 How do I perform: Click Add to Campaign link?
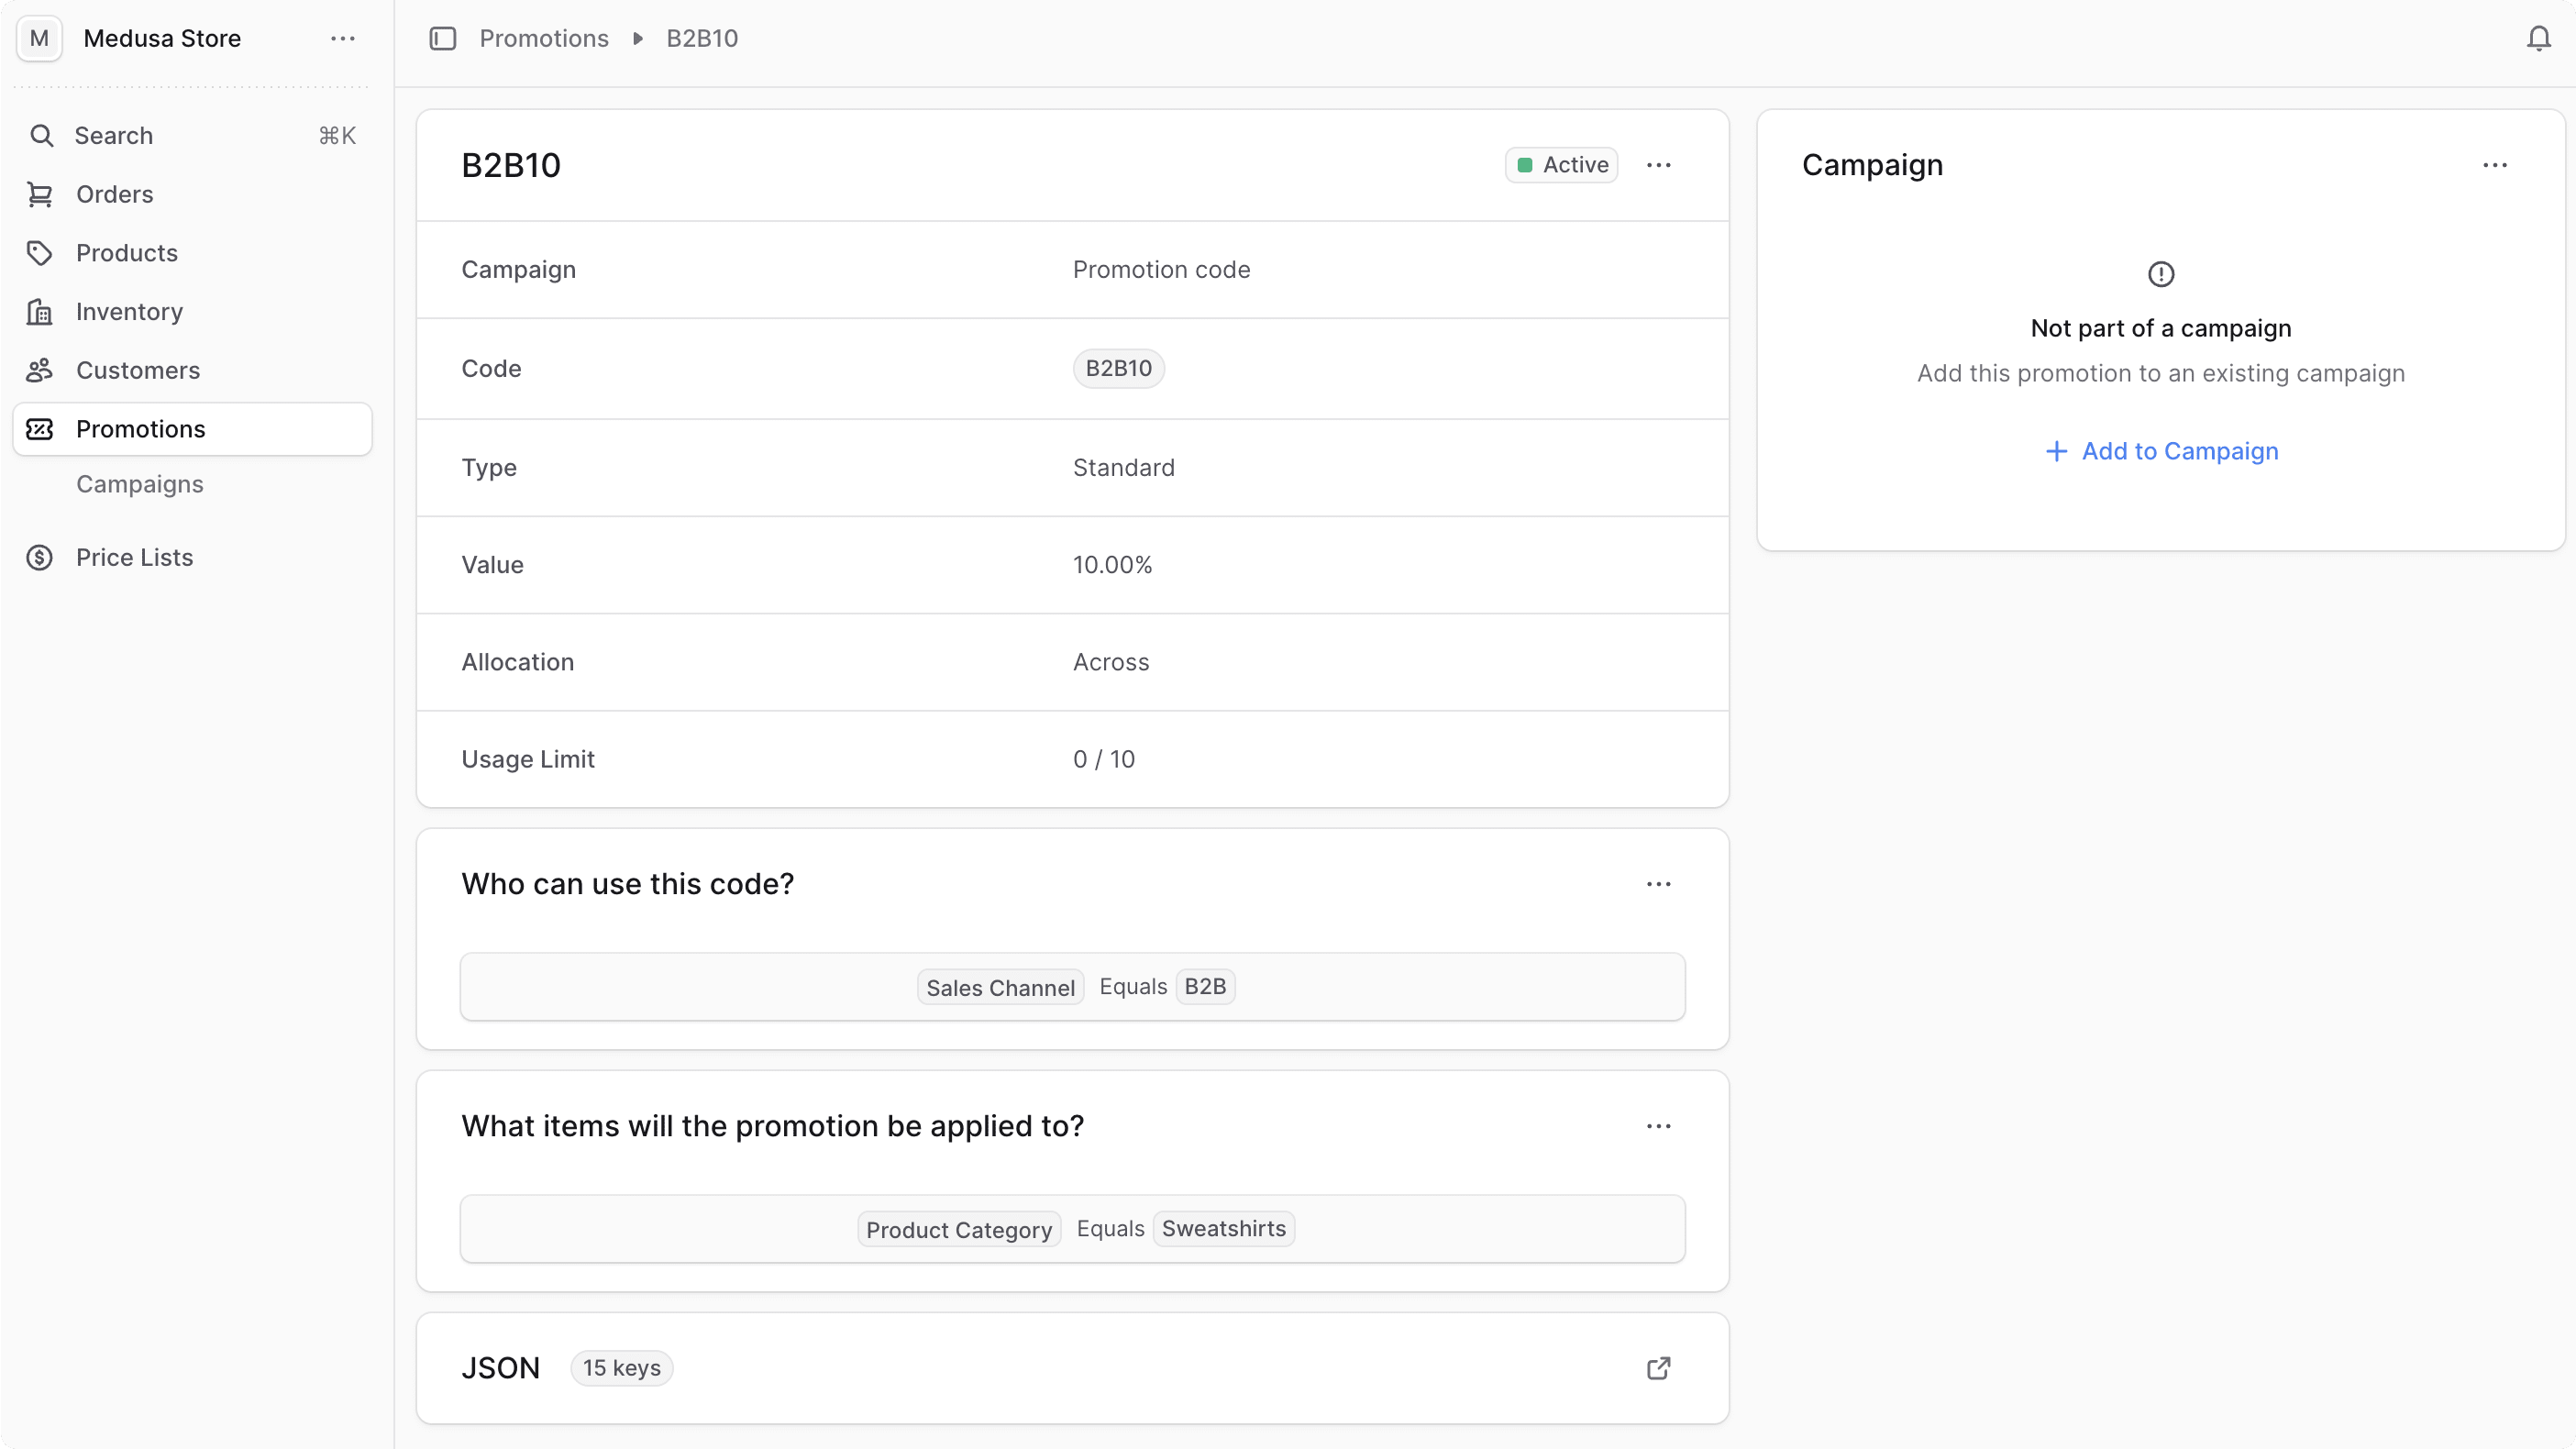click(x=2161, y=451)
